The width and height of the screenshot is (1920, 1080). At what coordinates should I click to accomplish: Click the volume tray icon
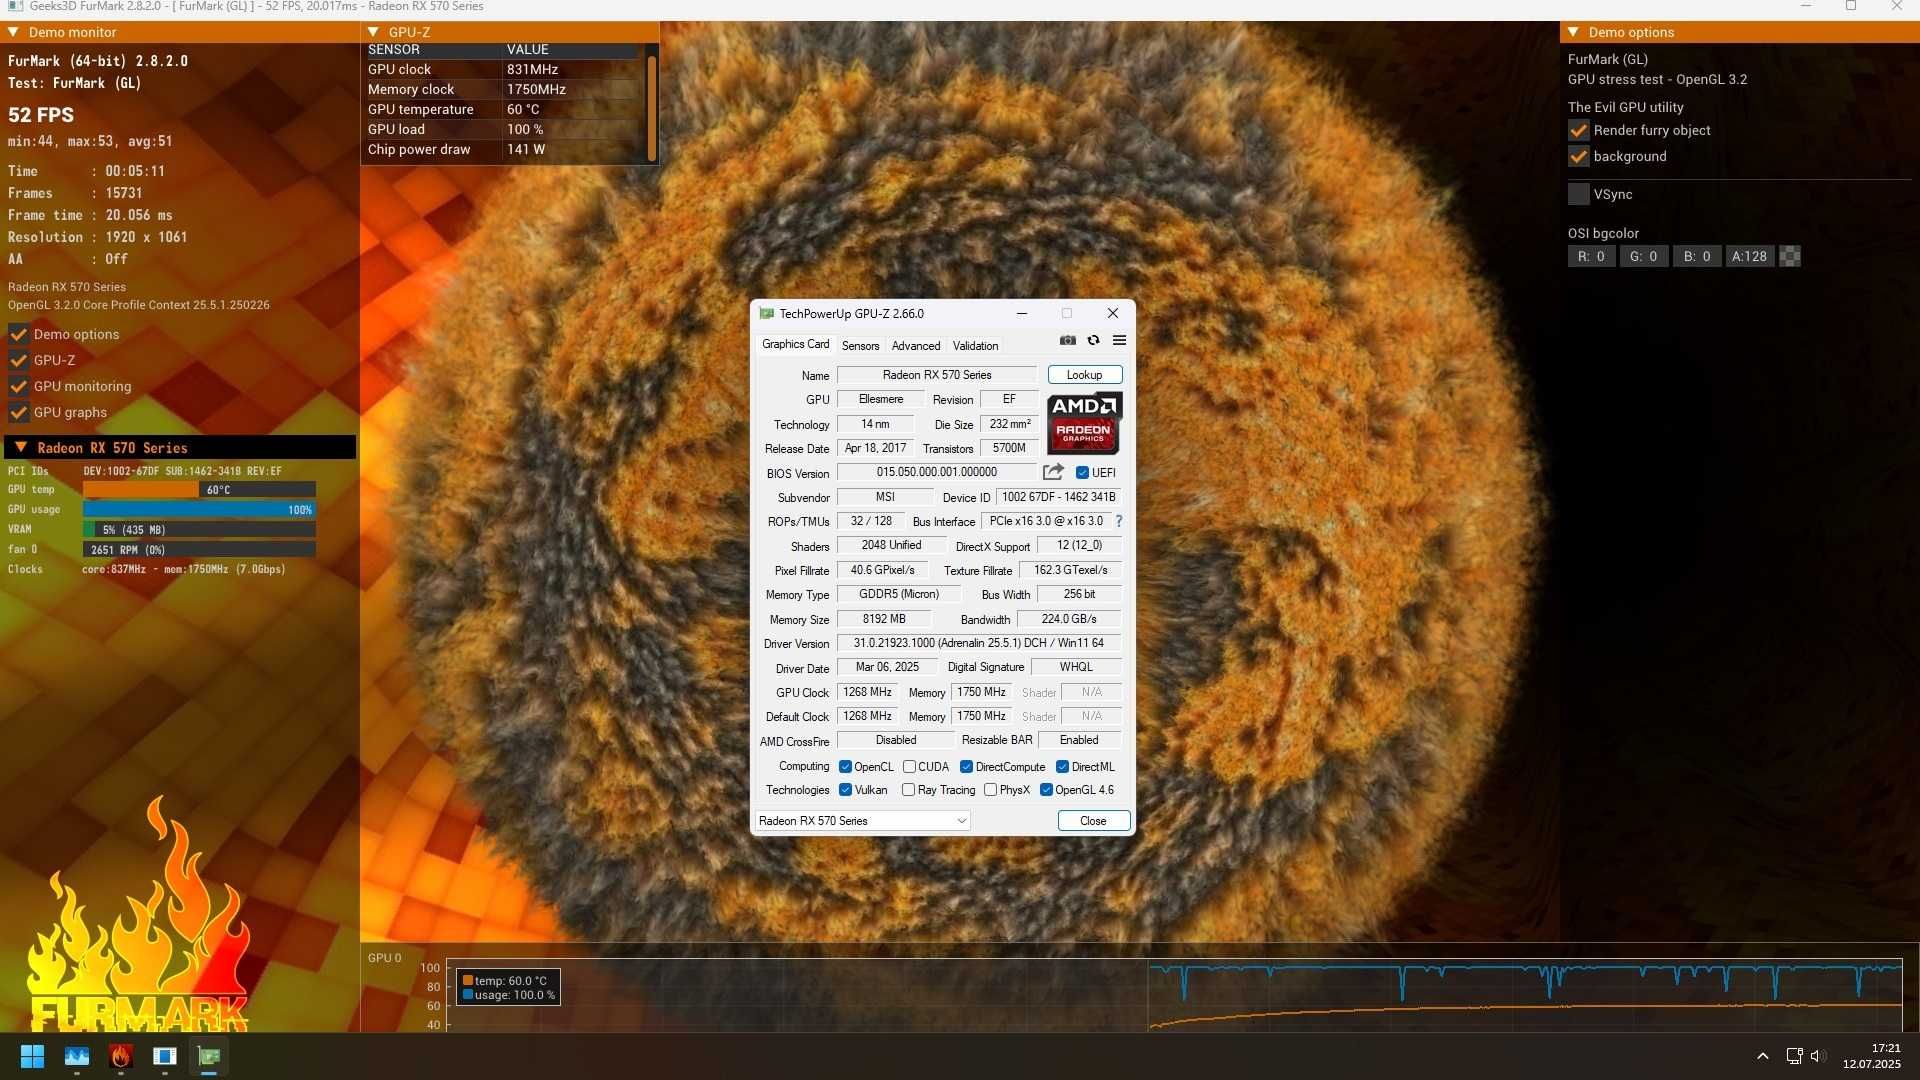(x=1818, y=1056)
